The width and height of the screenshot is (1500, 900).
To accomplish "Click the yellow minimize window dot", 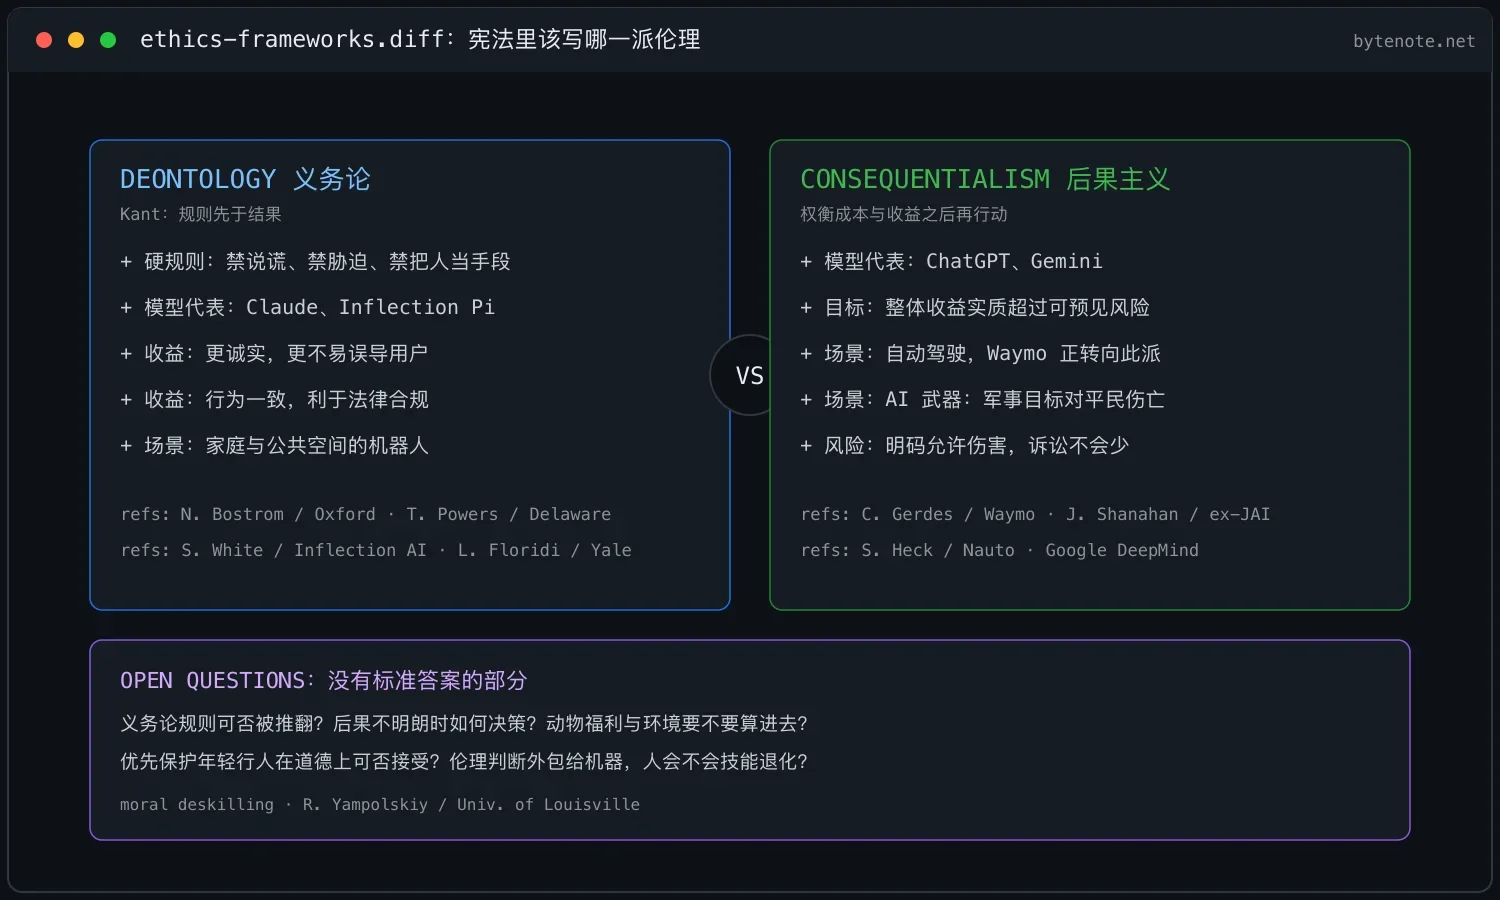I will click(x=76, y=40).
